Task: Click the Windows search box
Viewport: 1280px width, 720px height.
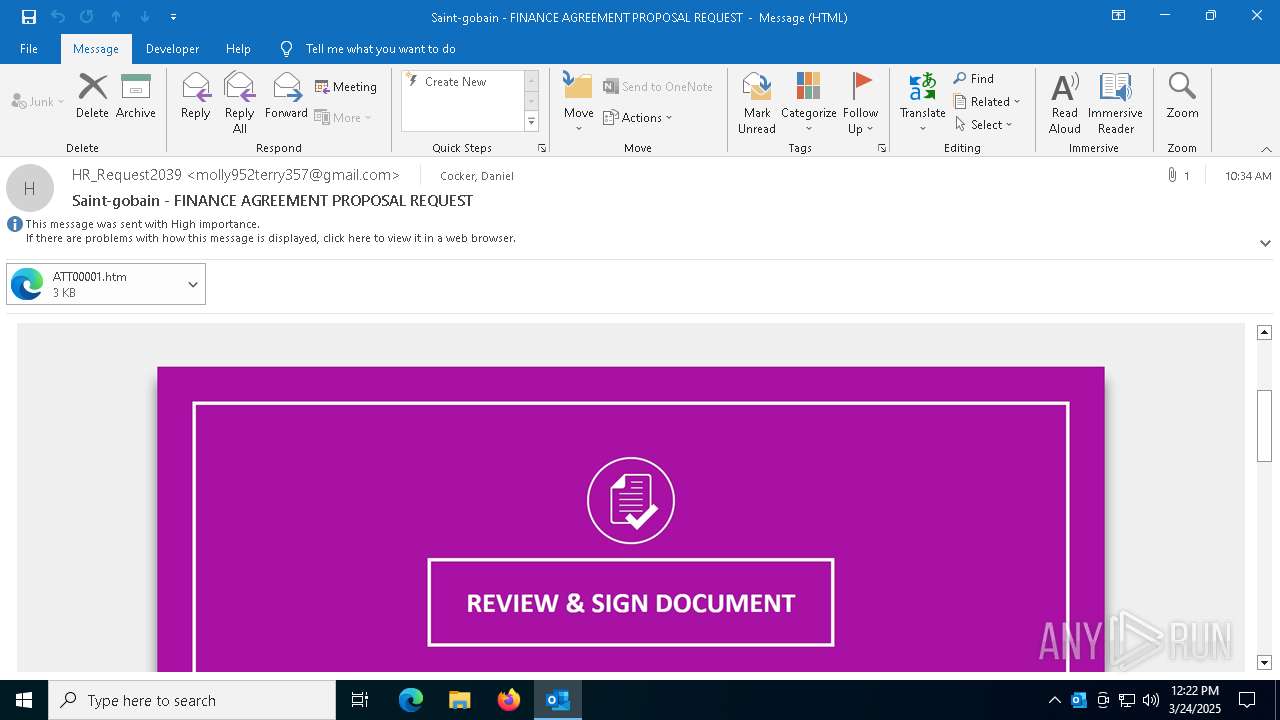Action: tap(192, 700)
